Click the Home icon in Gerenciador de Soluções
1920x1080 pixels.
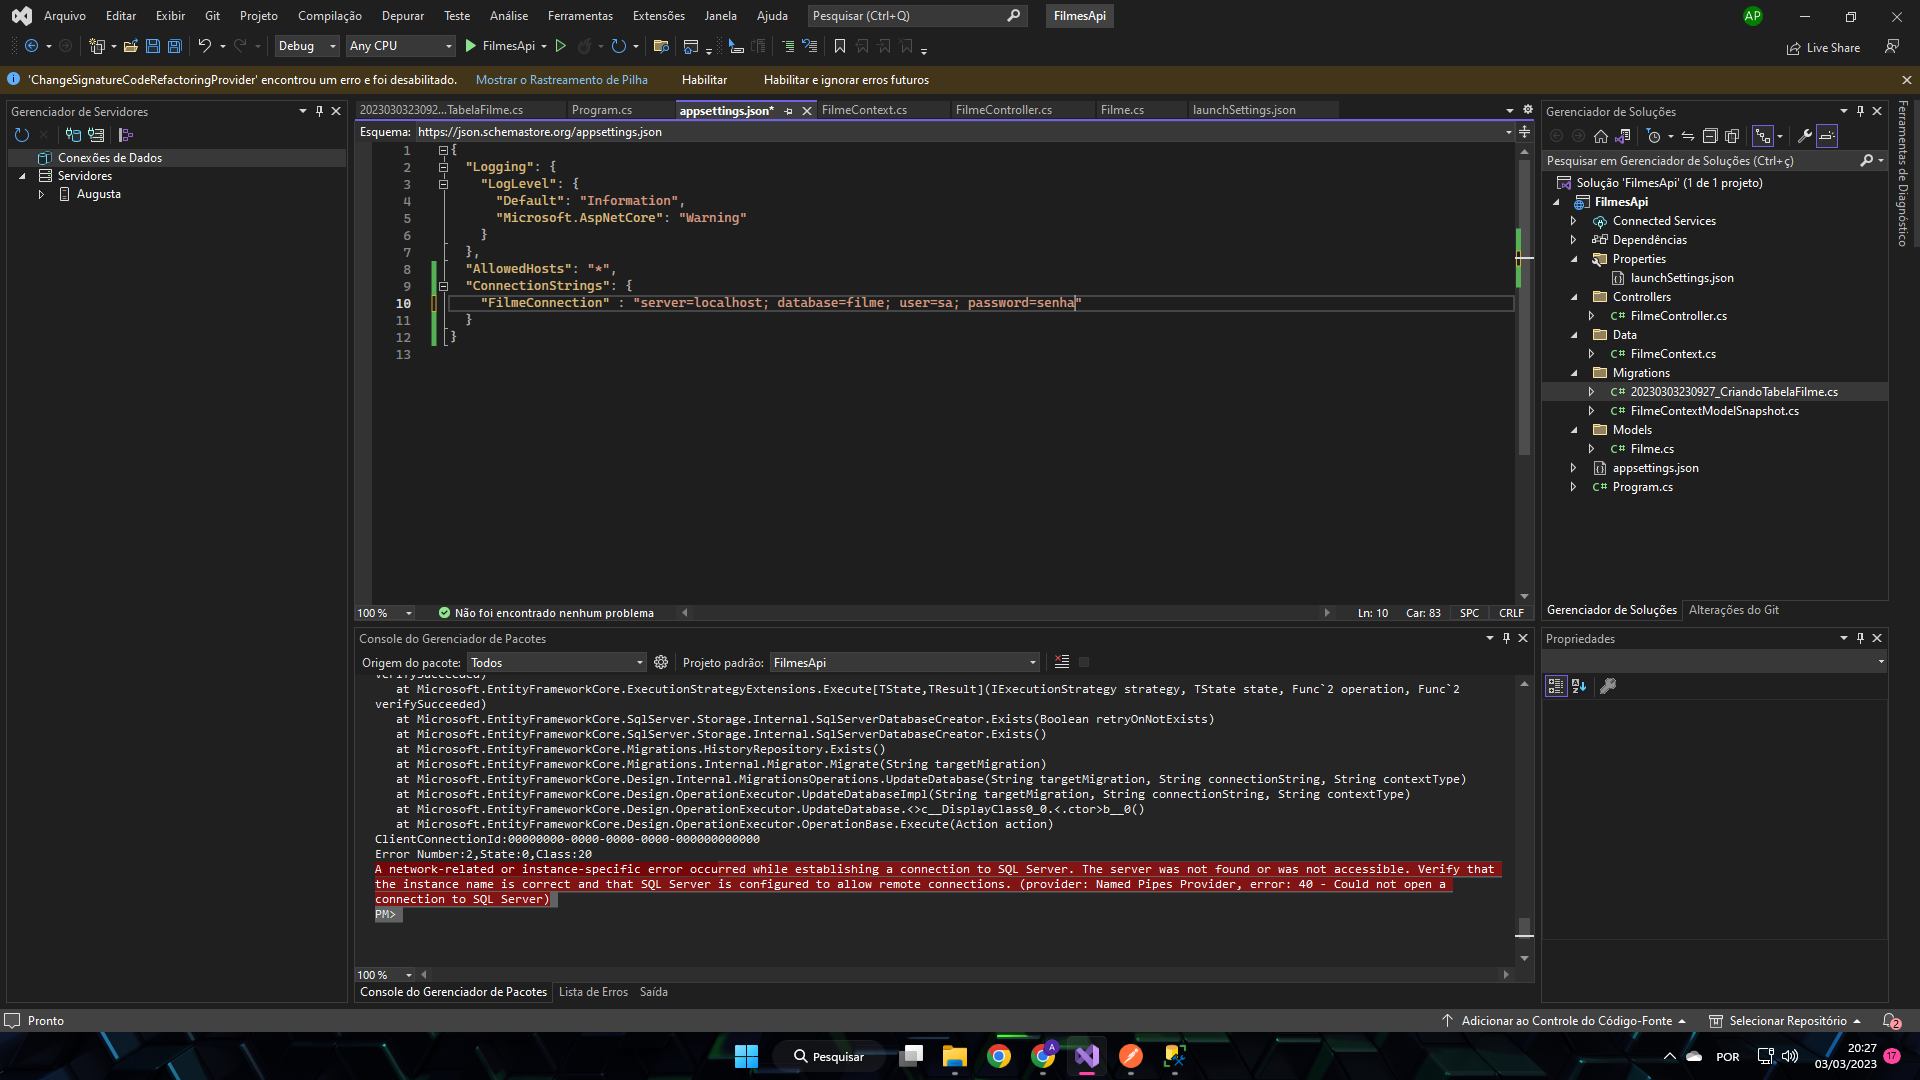point(1601,136)
